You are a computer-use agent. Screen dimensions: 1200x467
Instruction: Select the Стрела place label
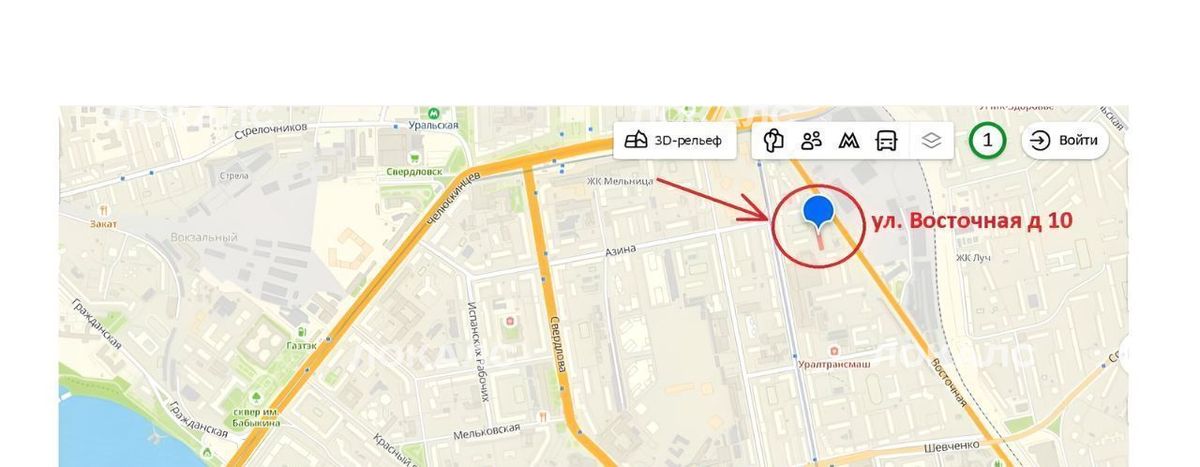pyautogui.click(x=233, y=176)
